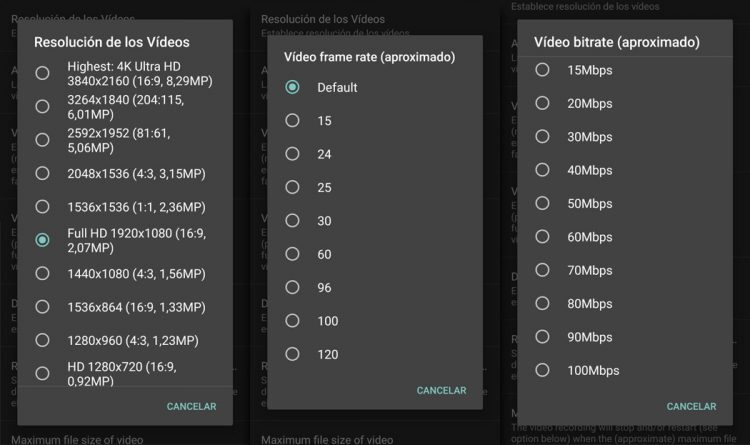Viewport: 750px width, 445px height.
Task: Select 60 frame rate option
Action: (x=292, y=254)
